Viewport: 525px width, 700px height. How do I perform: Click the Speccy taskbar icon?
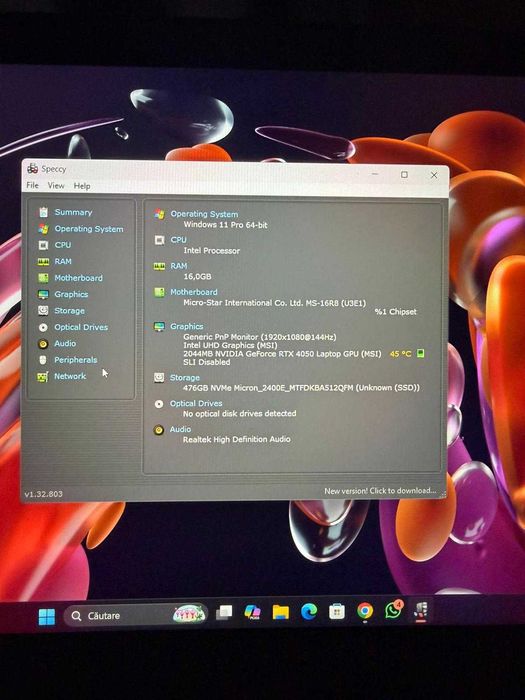(x=421, y=610)
